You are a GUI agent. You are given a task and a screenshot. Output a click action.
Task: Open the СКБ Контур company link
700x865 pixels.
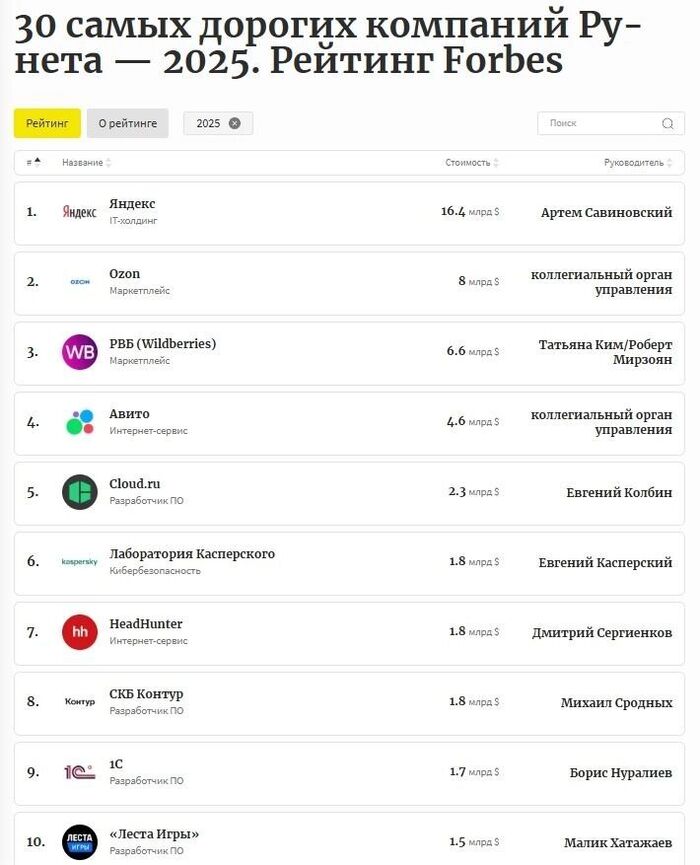pos(146,694)
